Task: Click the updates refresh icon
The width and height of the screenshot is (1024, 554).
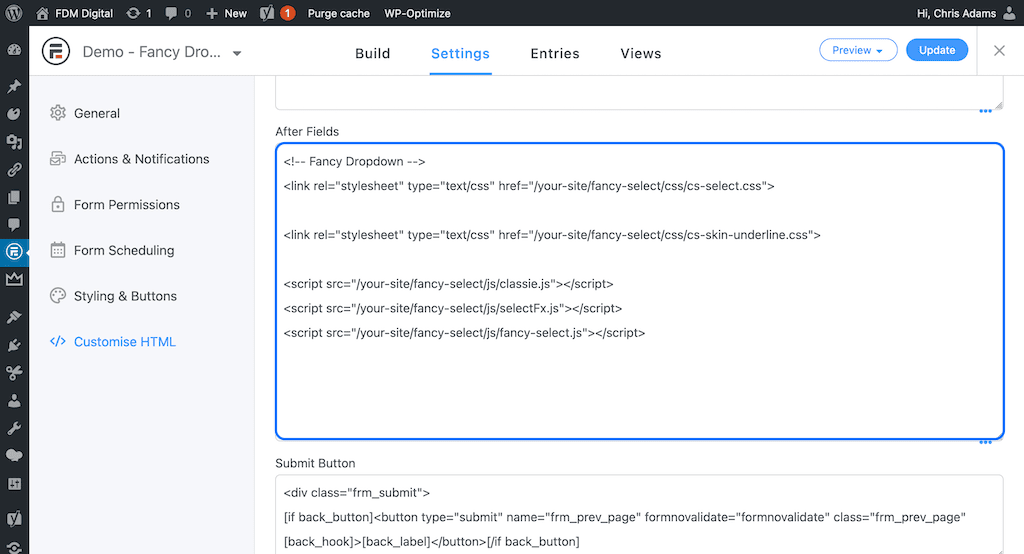Action: (134, 13)
